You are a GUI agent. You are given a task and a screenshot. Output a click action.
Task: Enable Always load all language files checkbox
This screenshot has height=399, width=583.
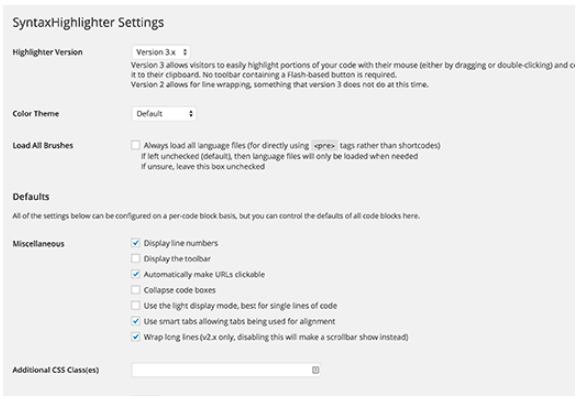click(136, 145)
